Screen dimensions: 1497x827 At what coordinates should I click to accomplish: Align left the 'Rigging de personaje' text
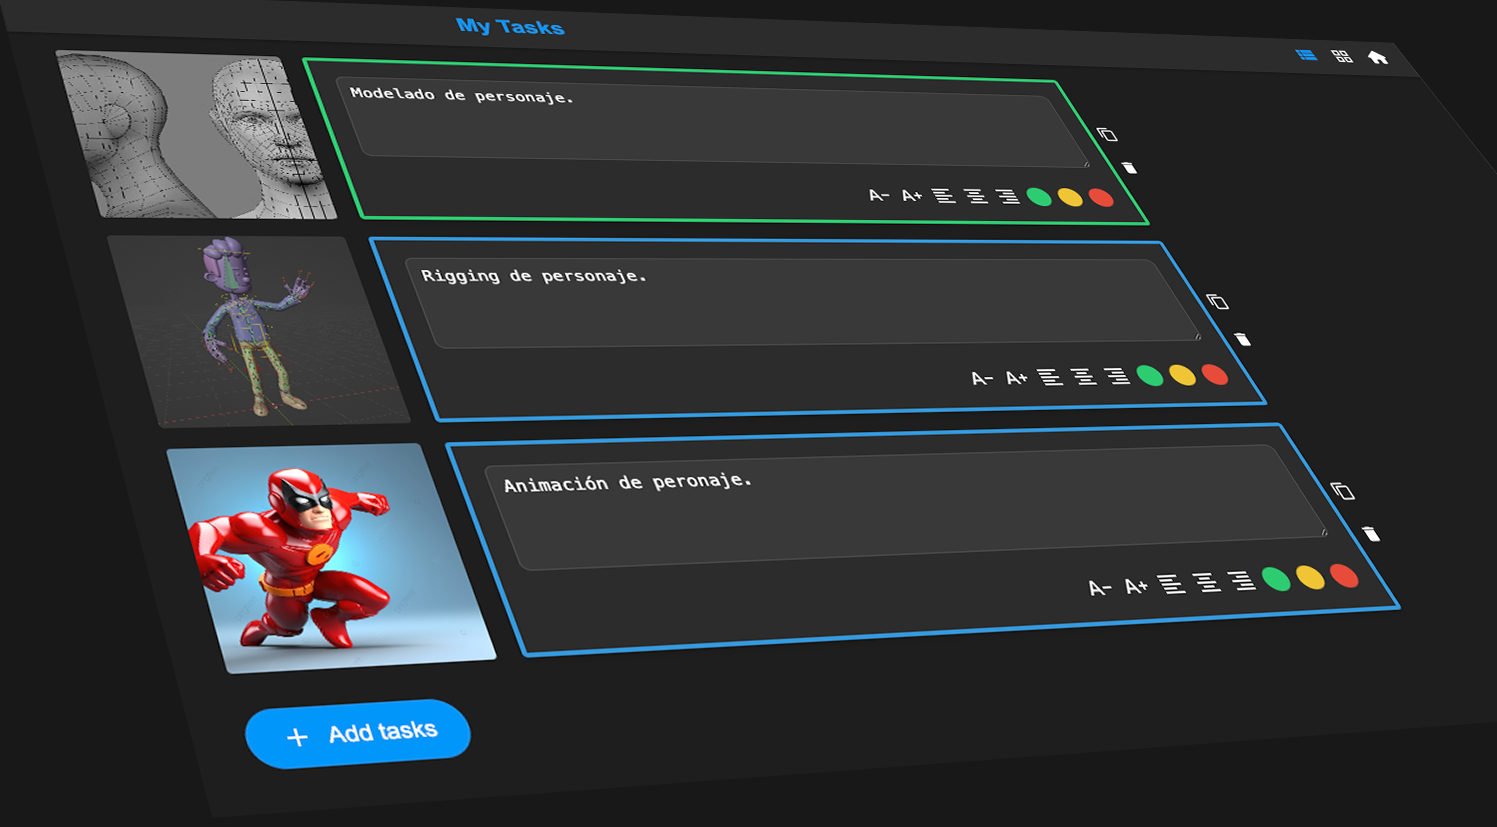(1049, 377)
